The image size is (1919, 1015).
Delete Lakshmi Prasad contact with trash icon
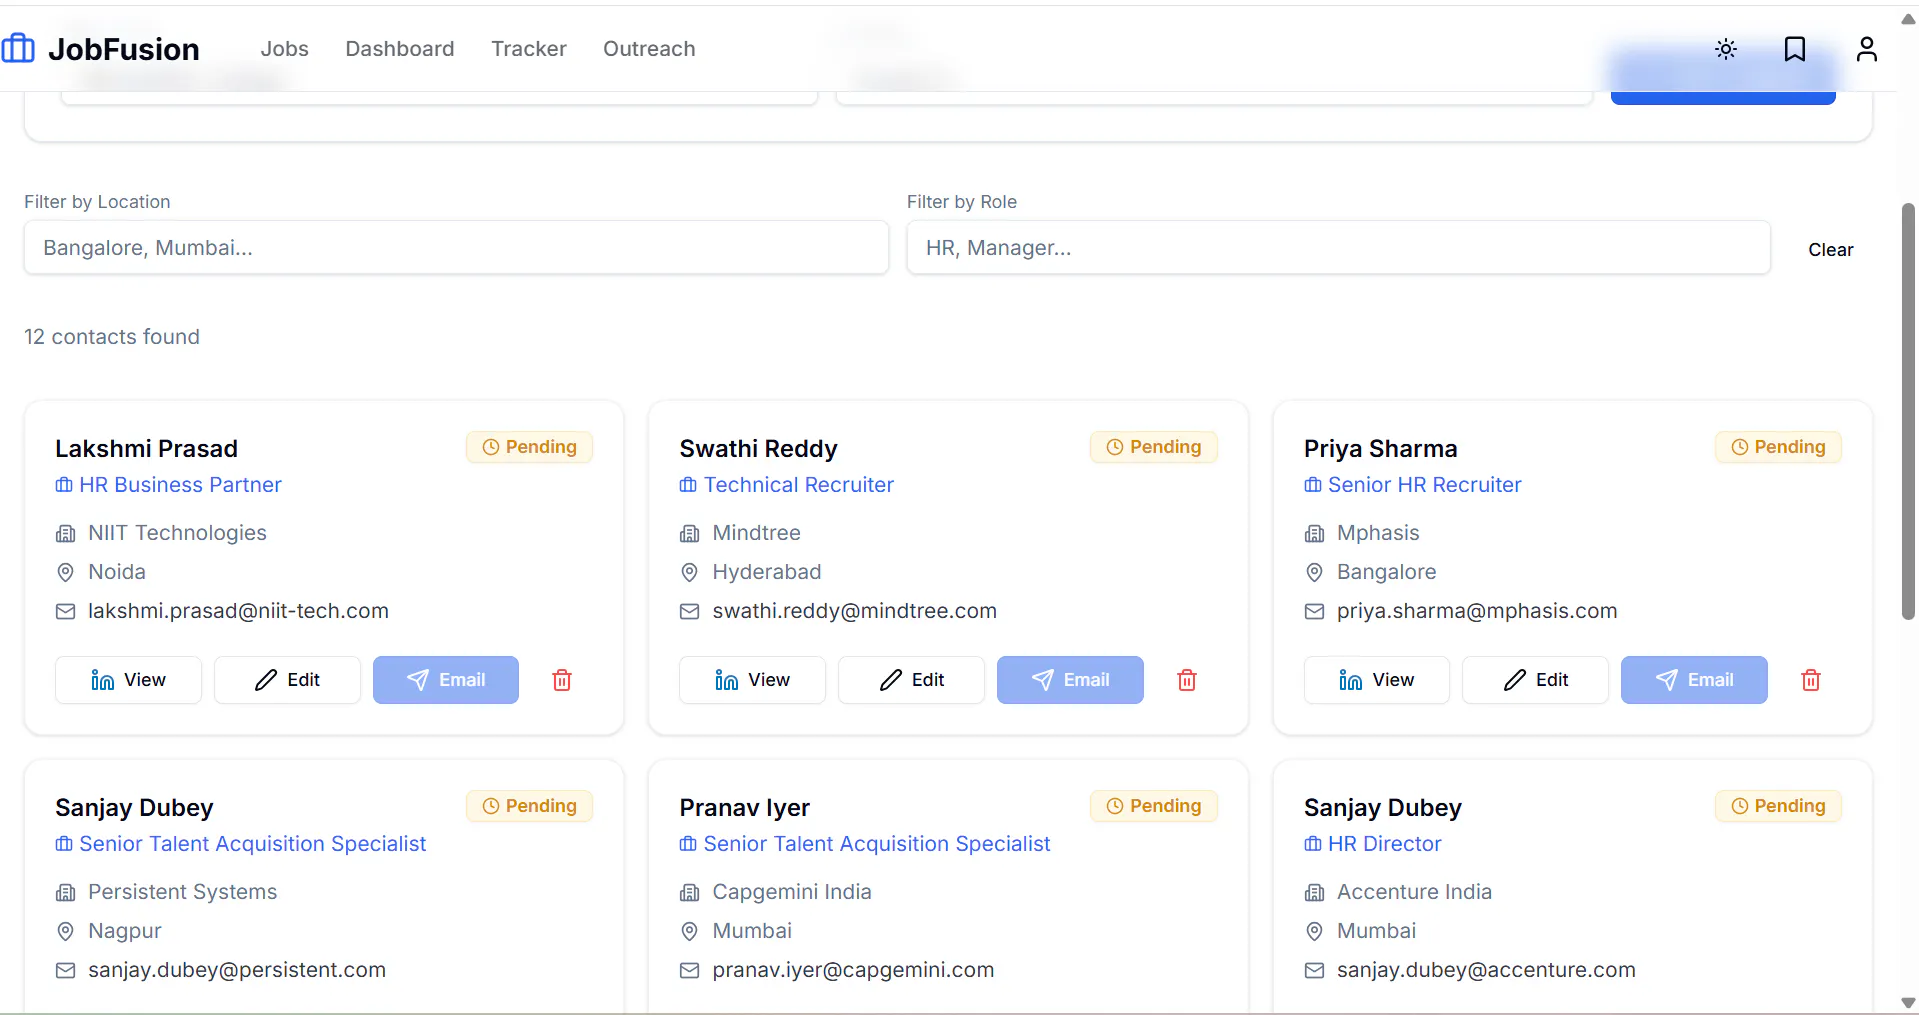tap(562, 680)
